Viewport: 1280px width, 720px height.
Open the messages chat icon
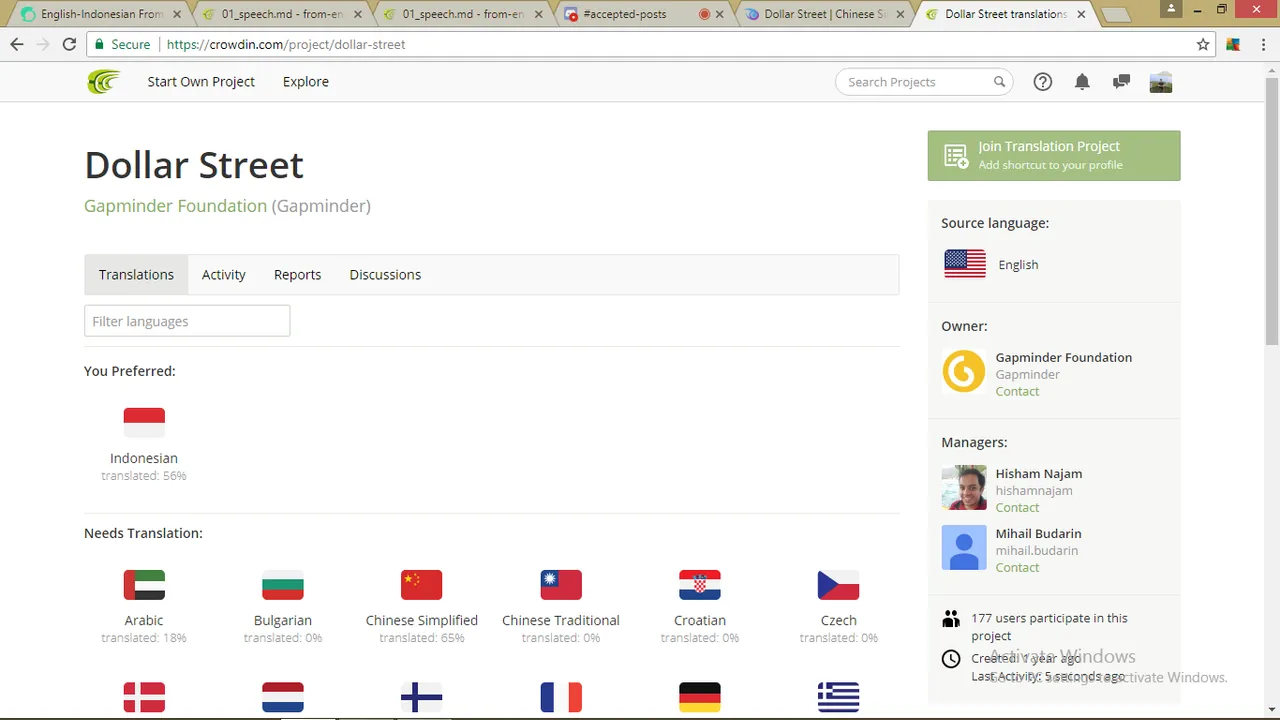click(1121, 82)
